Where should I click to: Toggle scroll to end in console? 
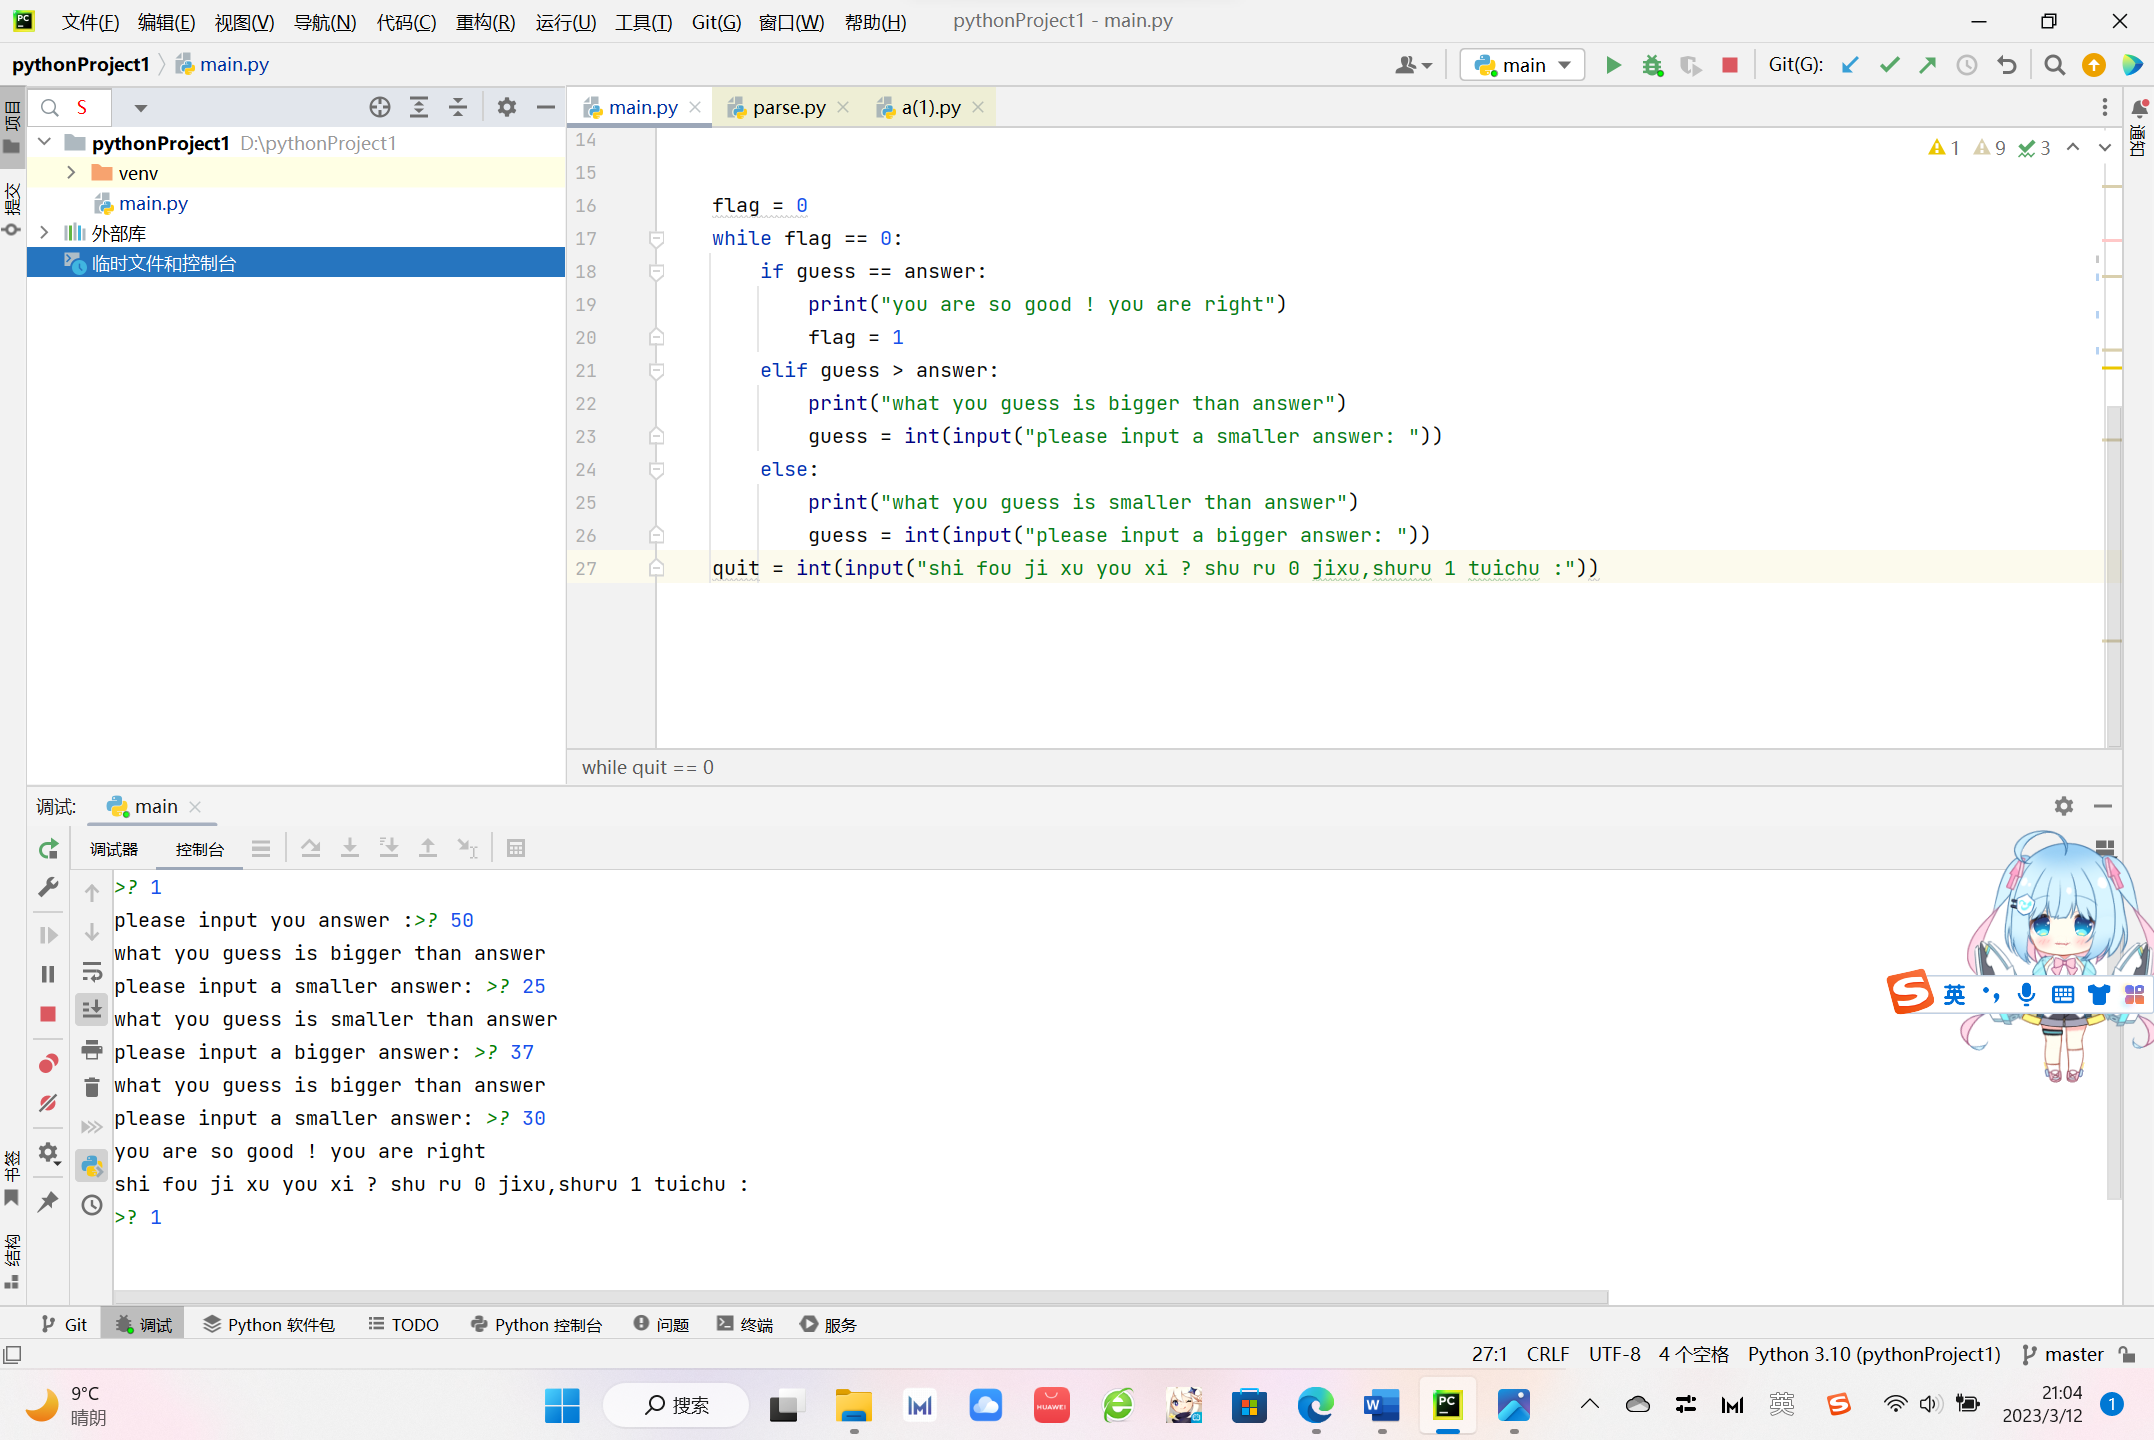(92, 1010)
